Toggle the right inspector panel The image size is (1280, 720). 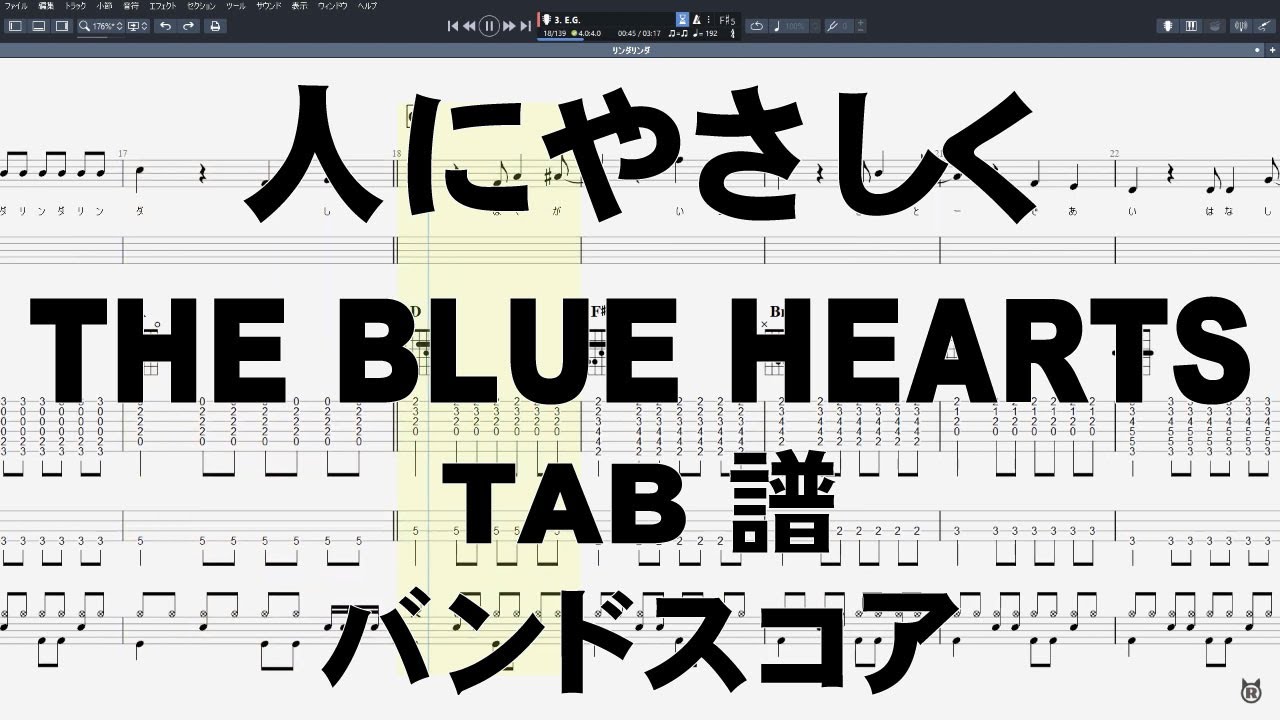click(61, 26)
